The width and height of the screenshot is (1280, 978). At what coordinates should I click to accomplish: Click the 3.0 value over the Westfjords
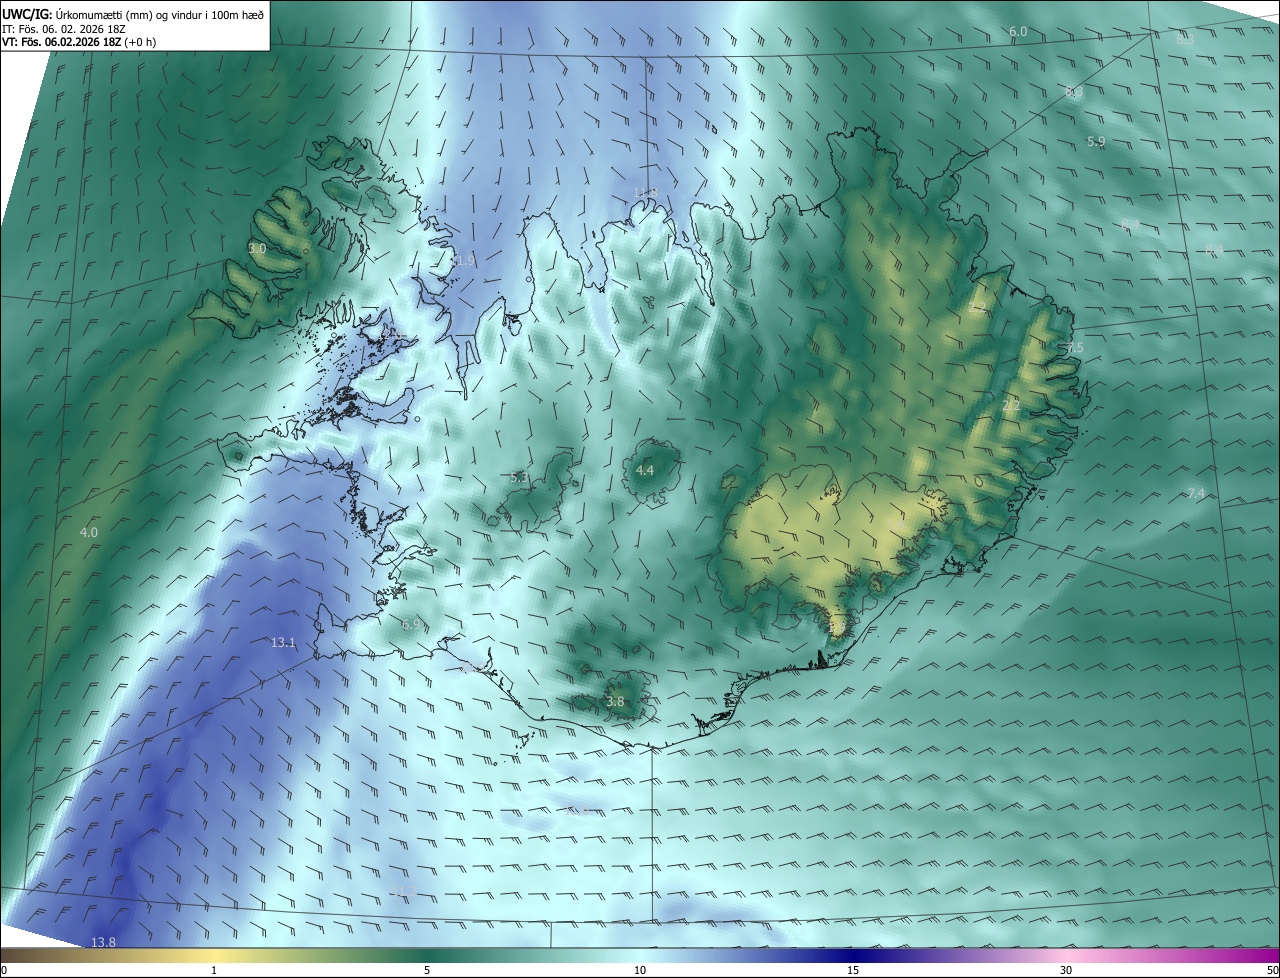pyautogui.click(x=257, y=249)
